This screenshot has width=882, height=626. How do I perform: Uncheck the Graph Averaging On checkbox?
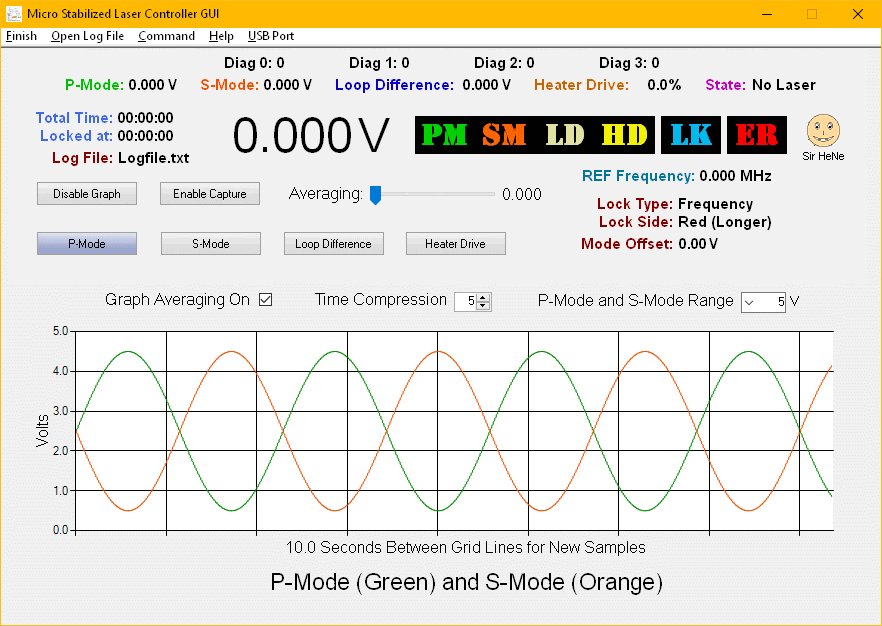(265, 300)
